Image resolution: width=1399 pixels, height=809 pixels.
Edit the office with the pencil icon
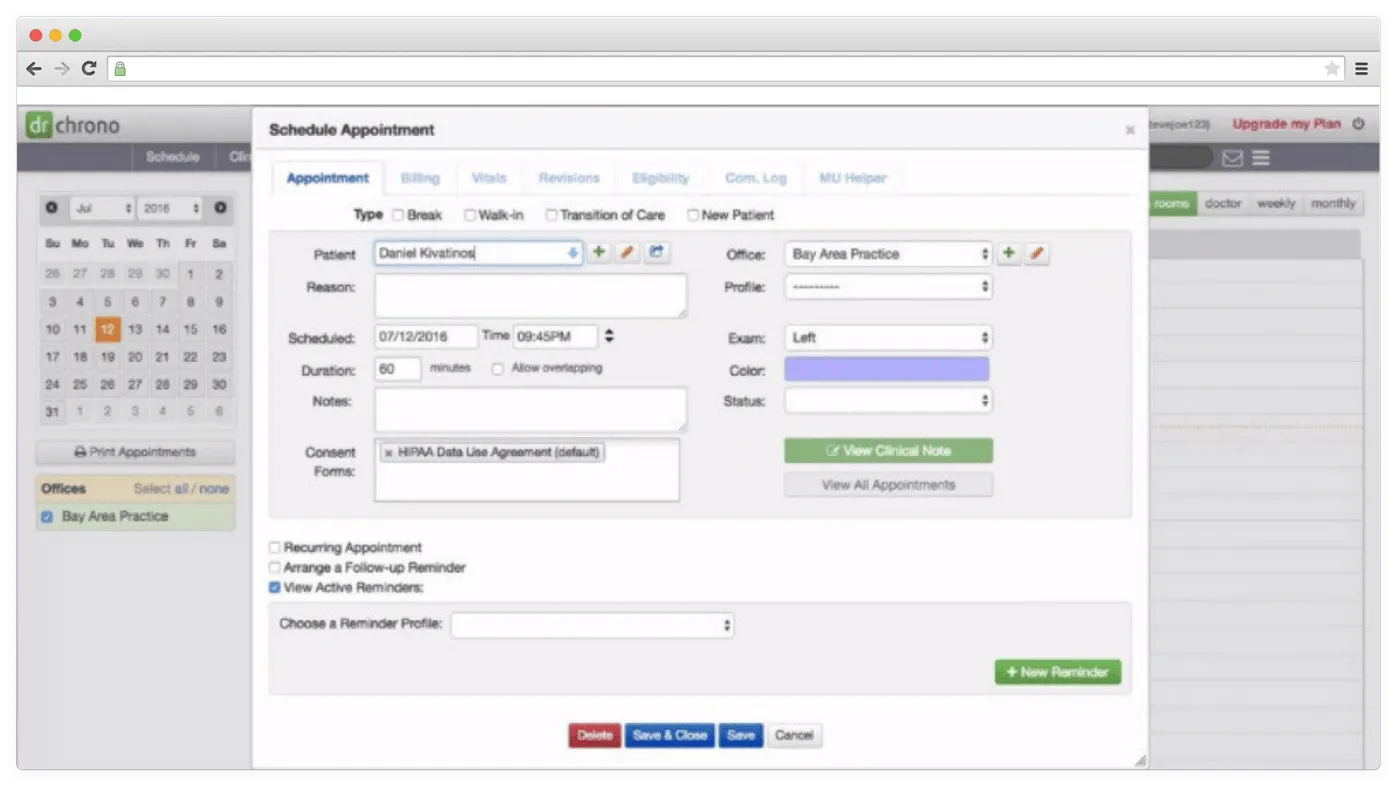[x=1037, y=254]
